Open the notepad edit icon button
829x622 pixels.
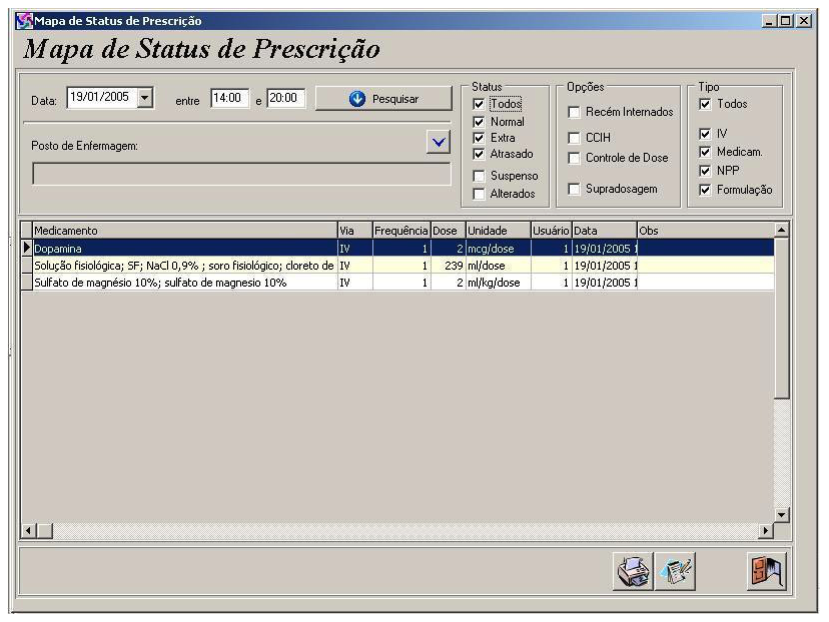pyautogui.click(x=675, y=571)
